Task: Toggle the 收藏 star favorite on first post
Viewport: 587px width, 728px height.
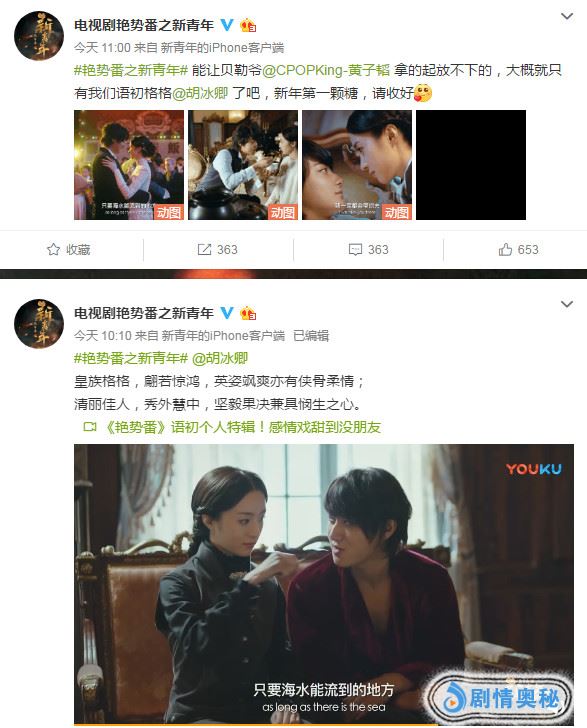Action: click(x=69, y=250)
